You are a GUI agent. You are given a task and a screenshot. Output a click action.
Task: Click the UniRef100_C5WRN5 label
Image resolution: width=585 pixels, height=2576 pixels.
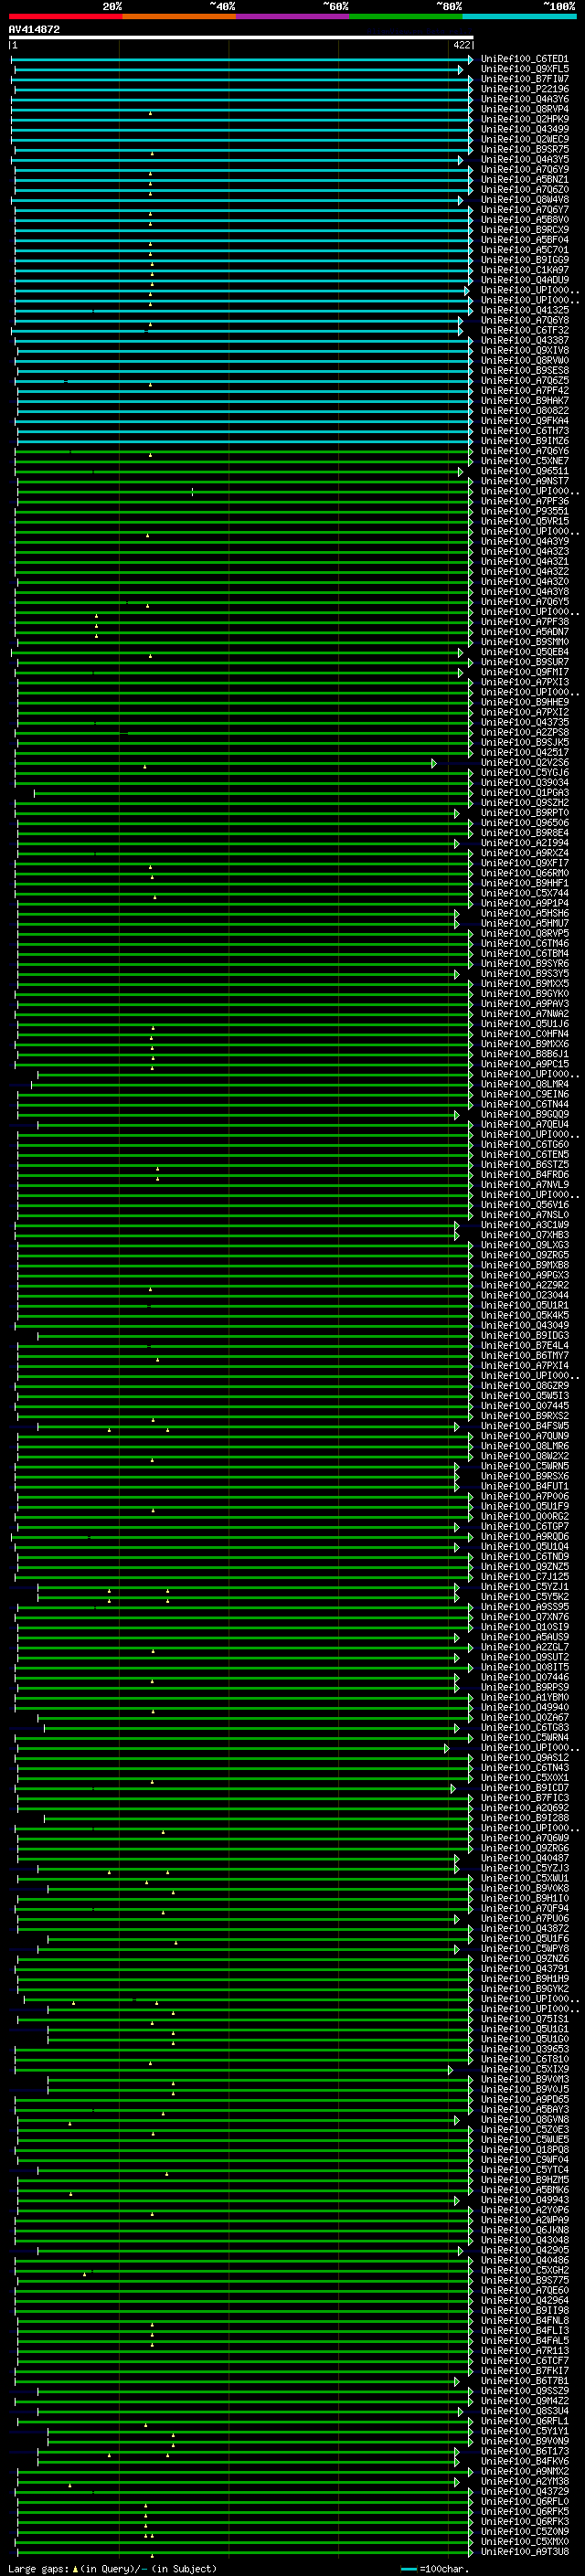pyautogui.click(x=524, y=1465)
